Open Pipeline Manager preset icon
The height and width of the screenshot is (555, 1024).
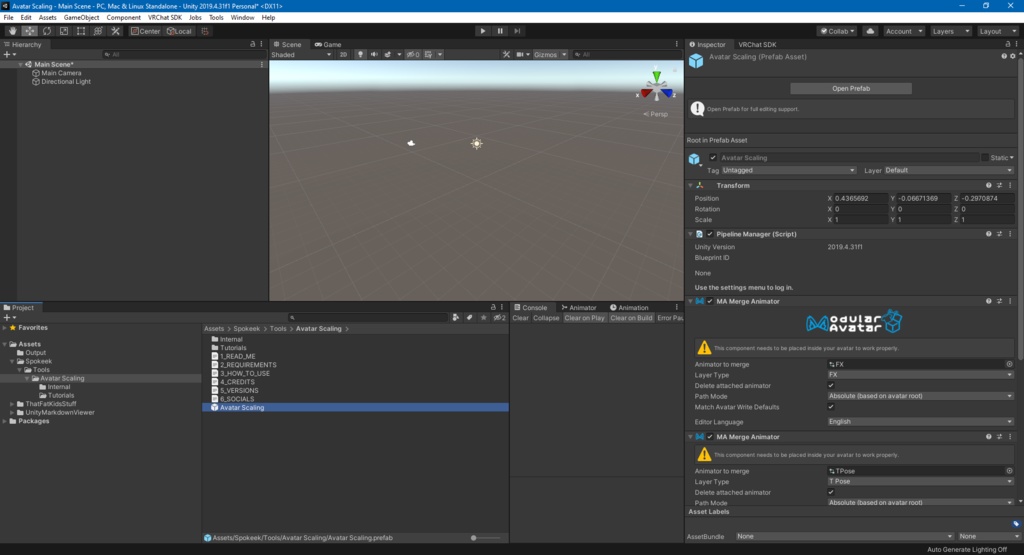(x=999, y=234)
